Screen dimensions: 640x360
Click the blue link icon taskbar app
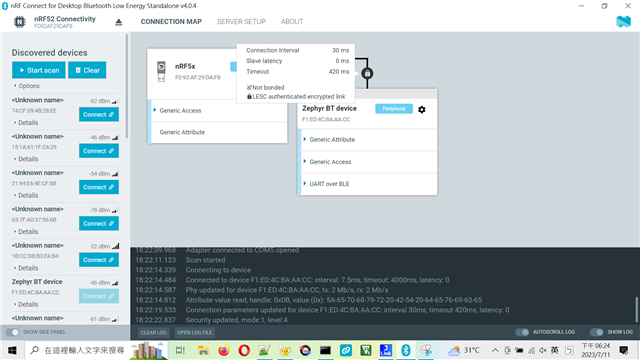(346, 350)
